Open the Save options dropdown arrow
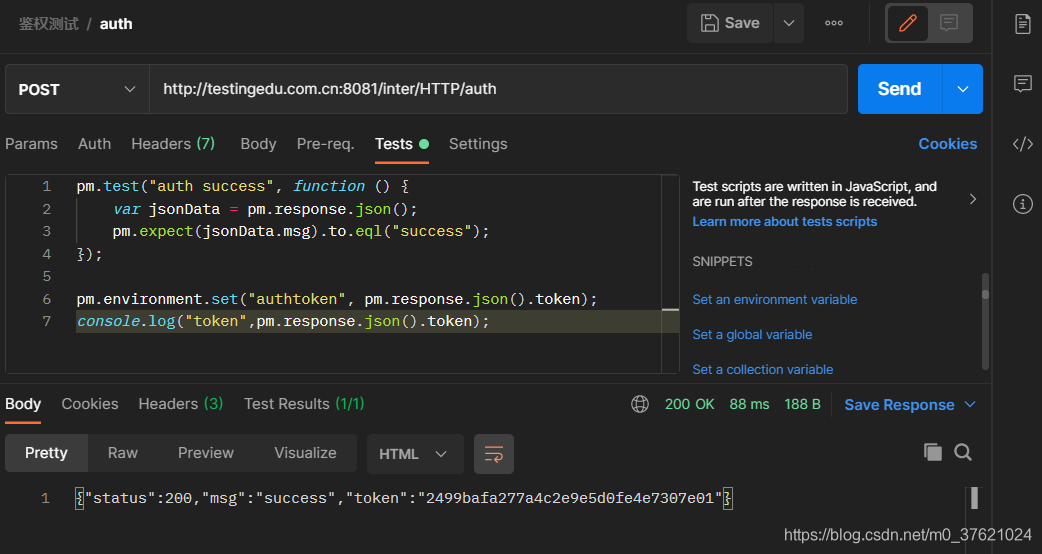Image resolution: width=1042 pixels, height=554 pixels. pos(789,23)
